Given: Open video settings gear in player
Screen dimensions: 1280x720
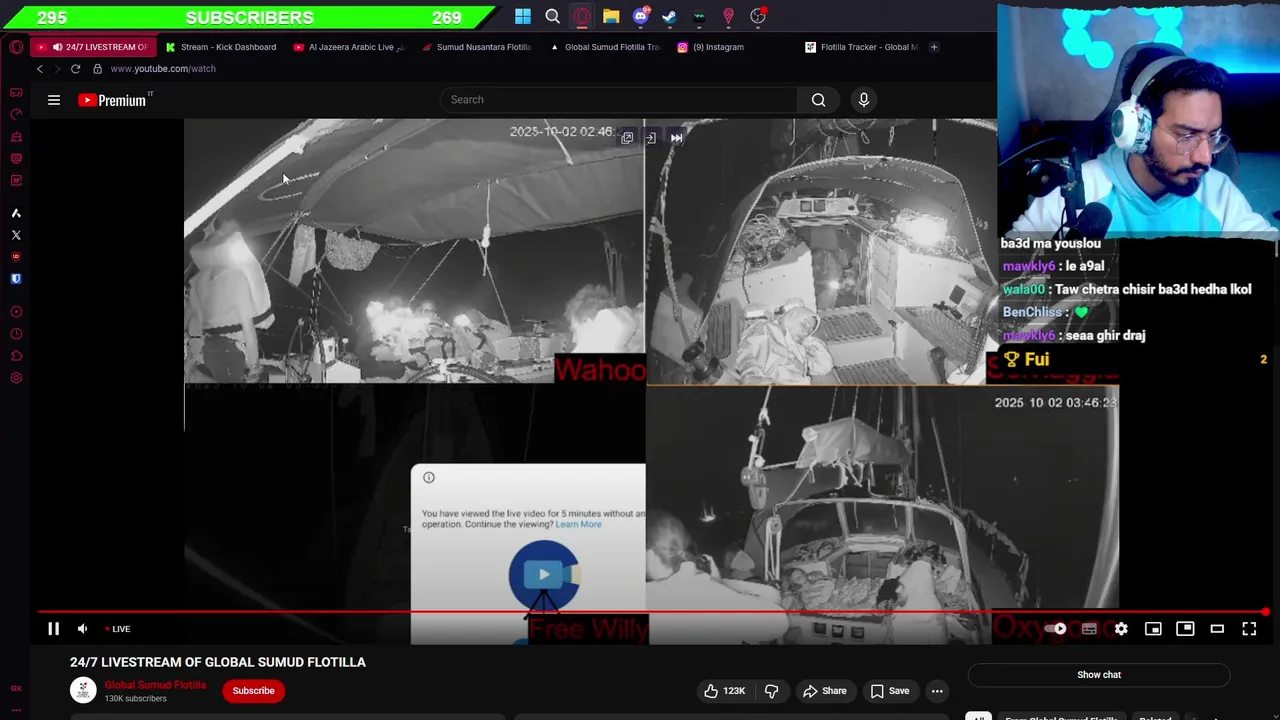Looking at the screenshot, I should coord(1121,629).
